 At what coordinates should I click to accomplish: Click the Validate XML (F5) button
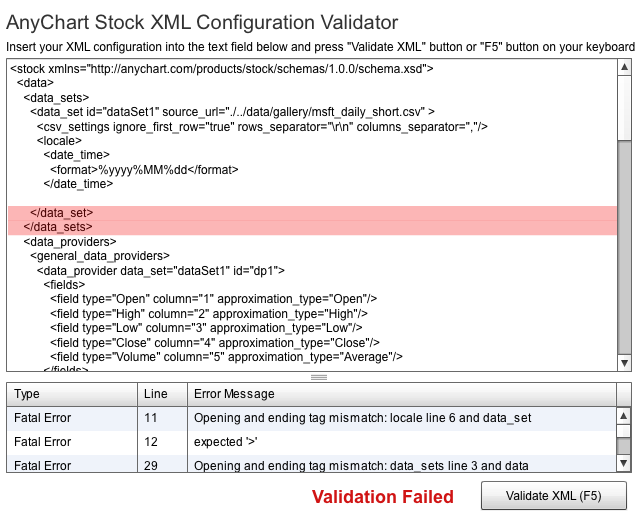pos(554,496)
